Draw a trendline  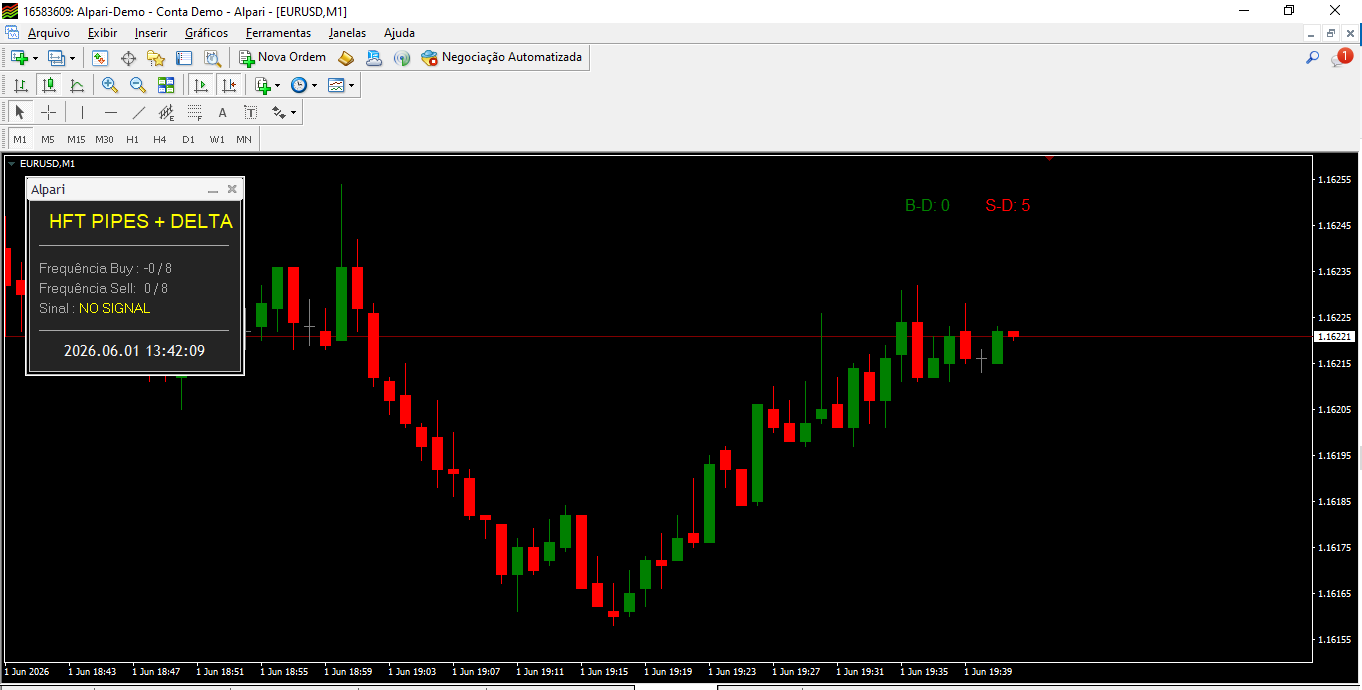(x=139, y=112)
